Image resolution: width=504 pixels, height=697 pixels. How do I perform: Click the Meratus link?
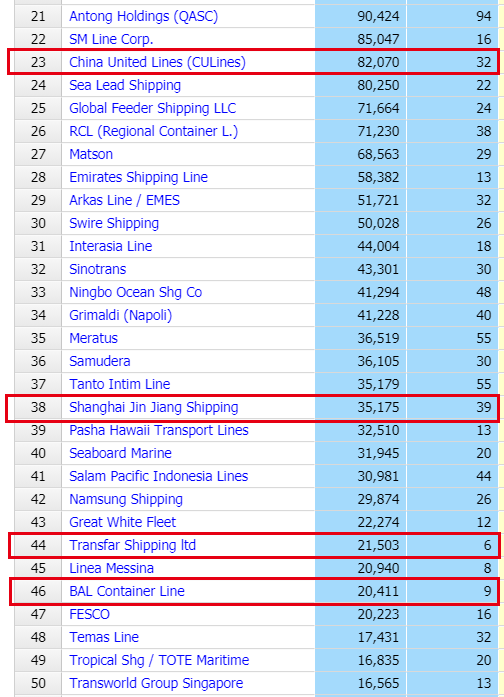93,338
